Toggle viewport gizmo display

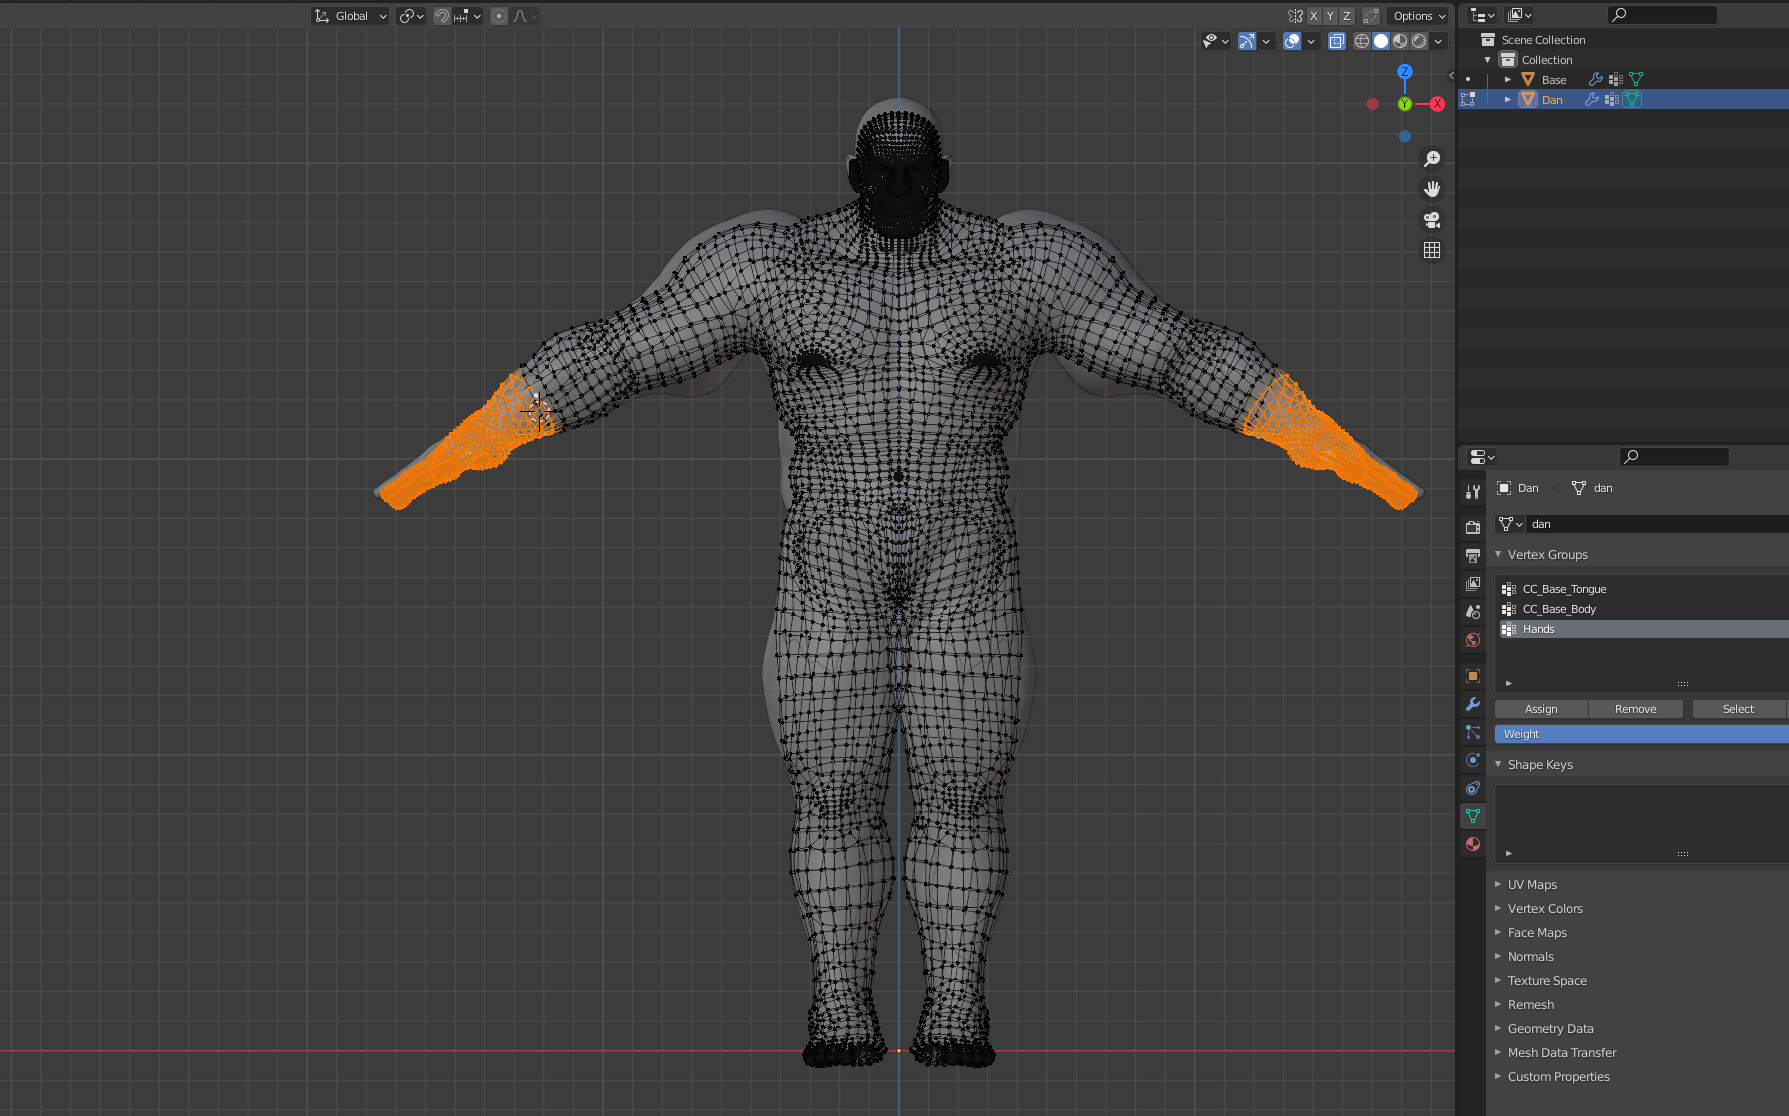coord(1246,41)
